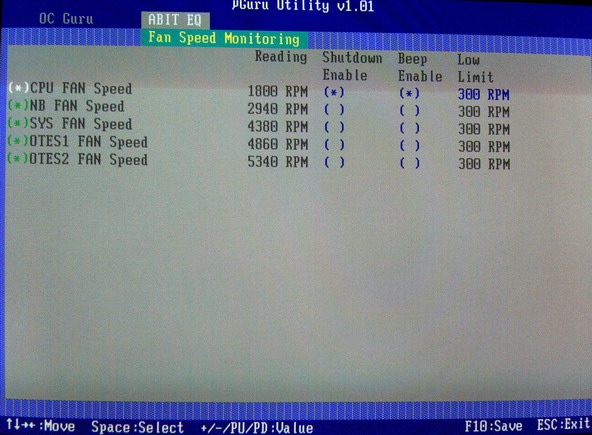Toggle CPU FAN Speed monitoring checkbox
592x435 pixels.
[18, 88]
